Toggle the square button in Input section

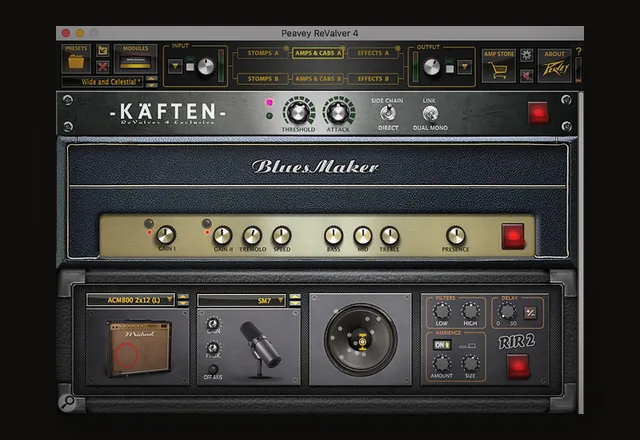(x=190, y=67)
